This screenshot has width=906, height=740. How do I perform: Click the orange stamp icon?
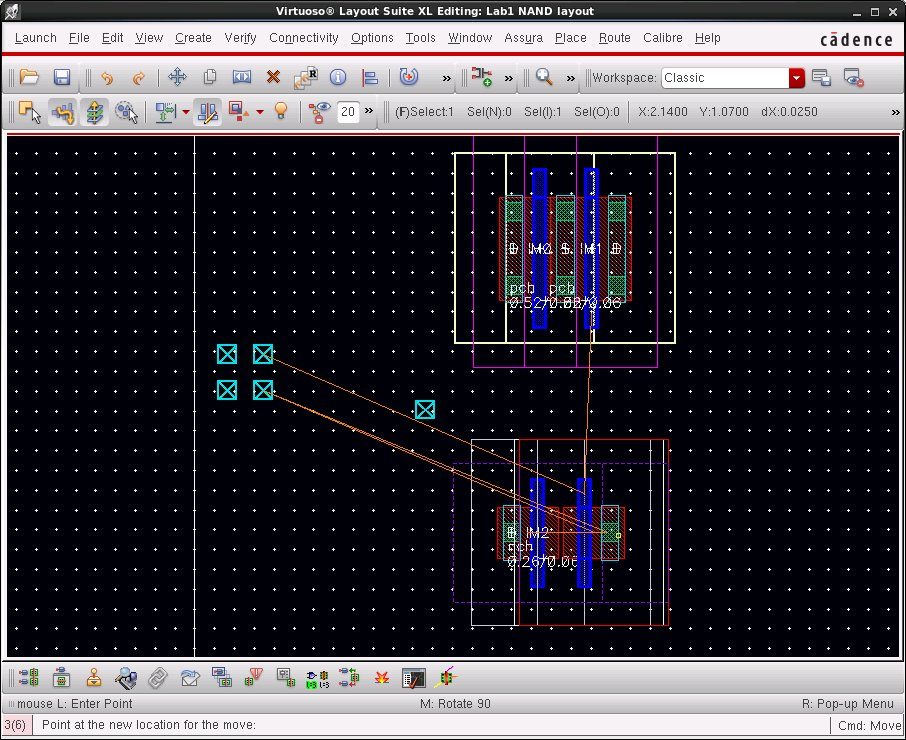pos(94,677)
